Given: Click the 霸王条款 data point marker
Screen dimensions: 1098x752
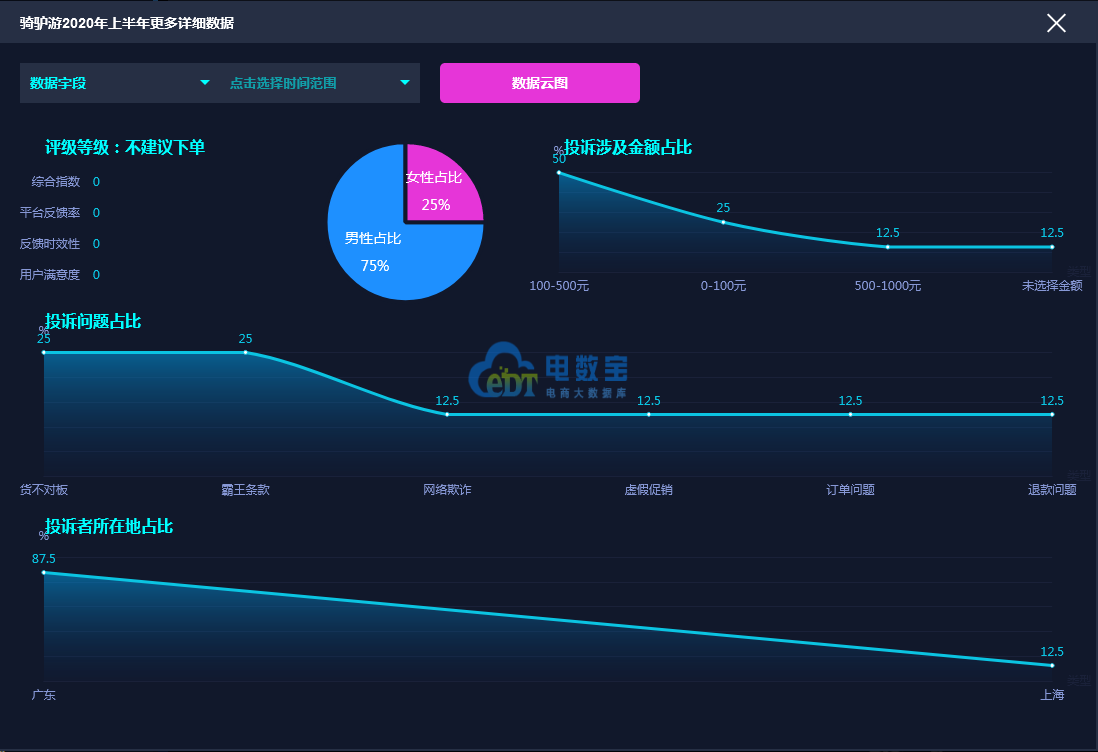Looking at the screenshot, I should tap(245, 352).
